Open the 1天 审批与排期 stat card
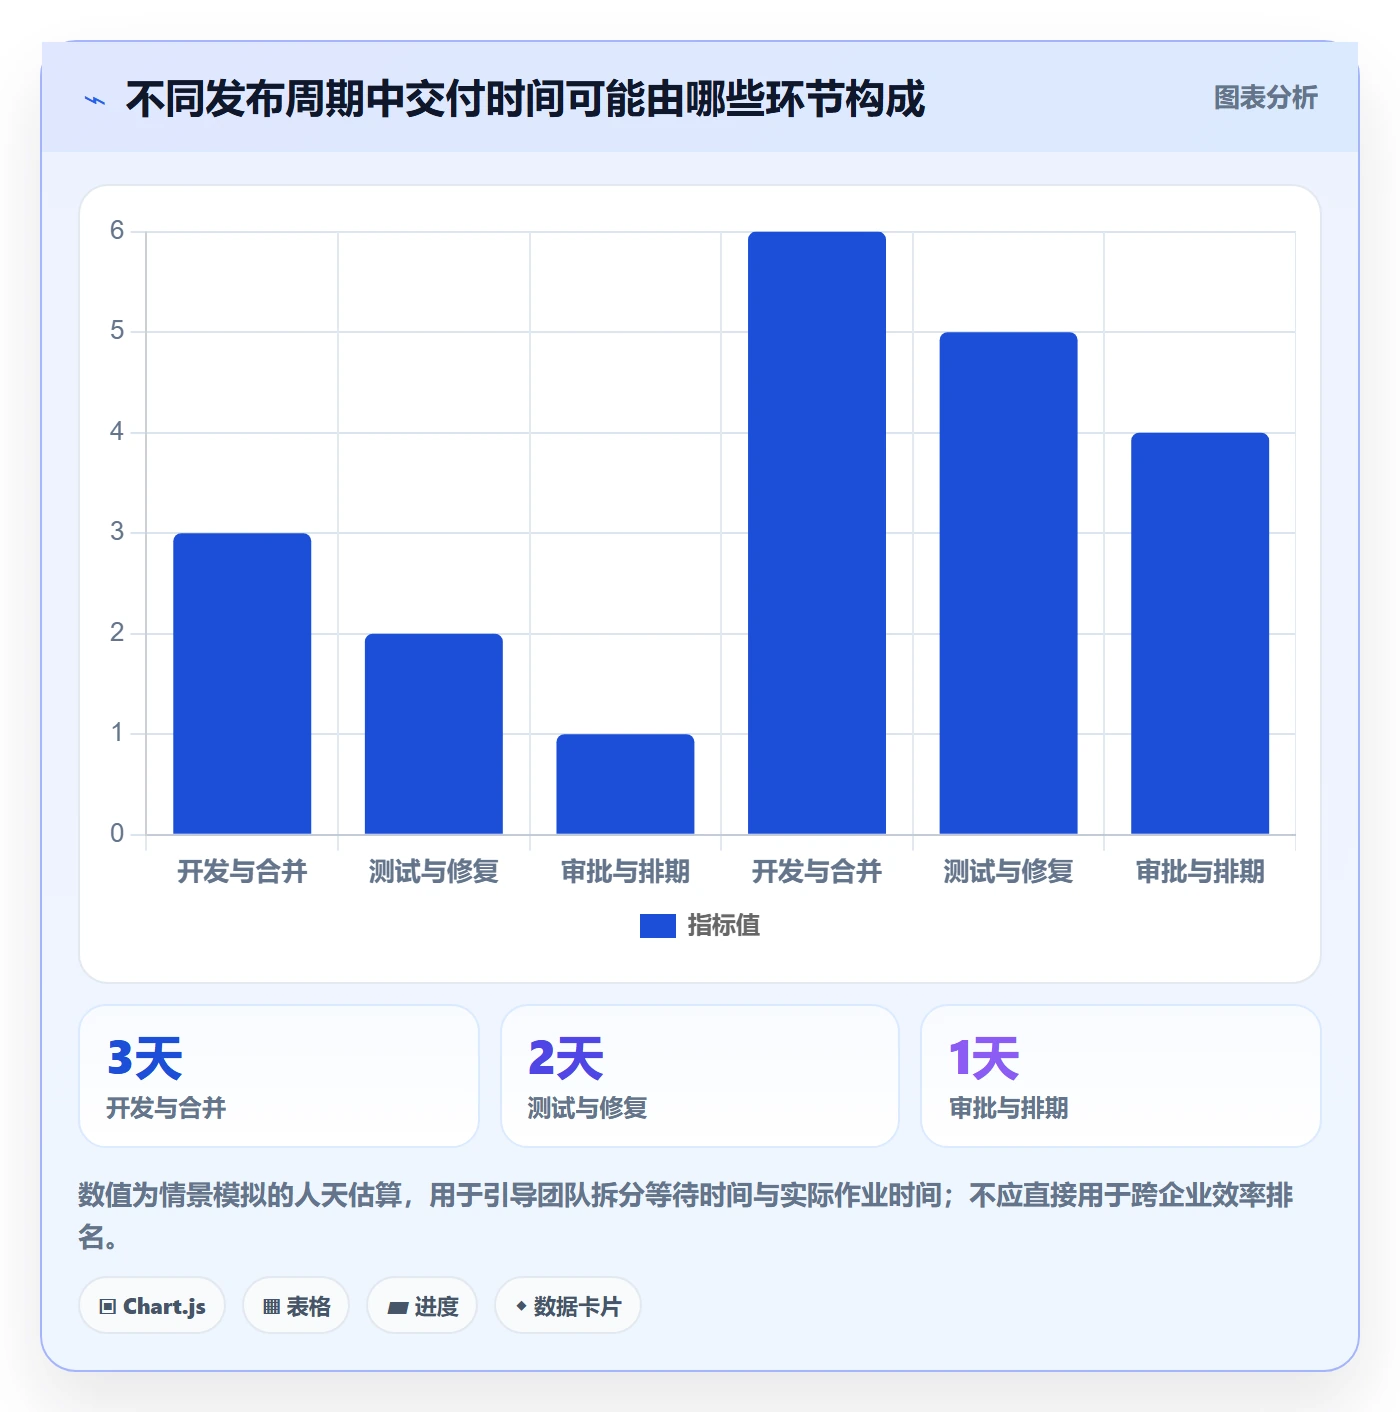The width and height of the screenshot is (1400, 1412). (x=1121, y=1076)
